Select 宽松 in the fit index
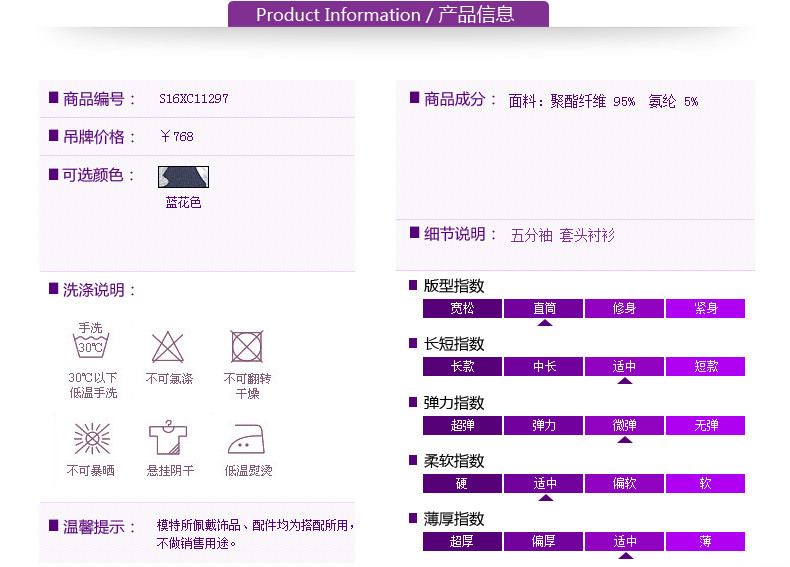790x567 pixels. pyautogui.click(x=463, y=308)
